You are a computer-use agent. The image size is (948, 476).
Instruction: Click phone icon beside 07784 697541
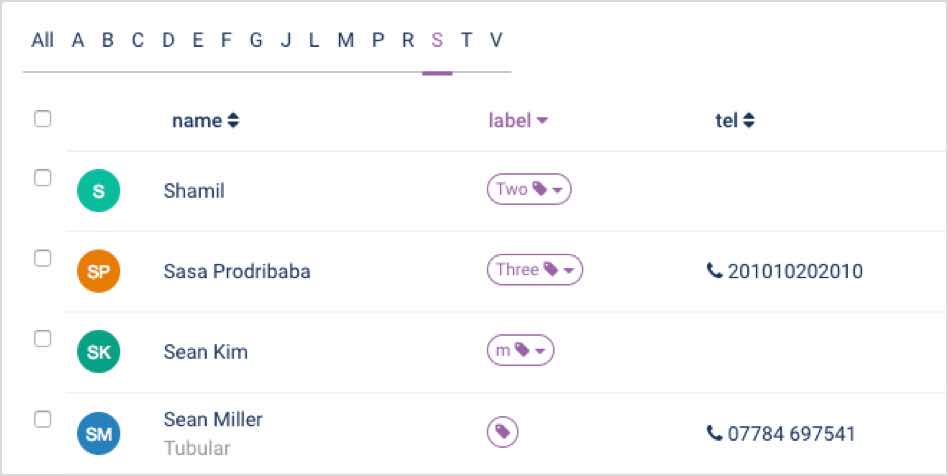714,433
